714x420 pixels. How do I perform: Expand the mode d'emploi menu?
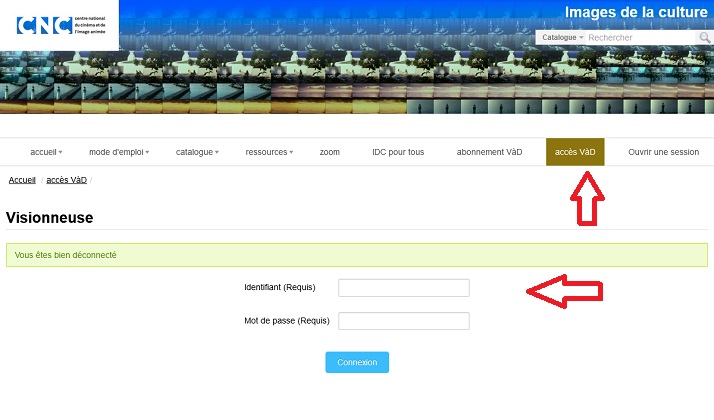pos(119,152)
